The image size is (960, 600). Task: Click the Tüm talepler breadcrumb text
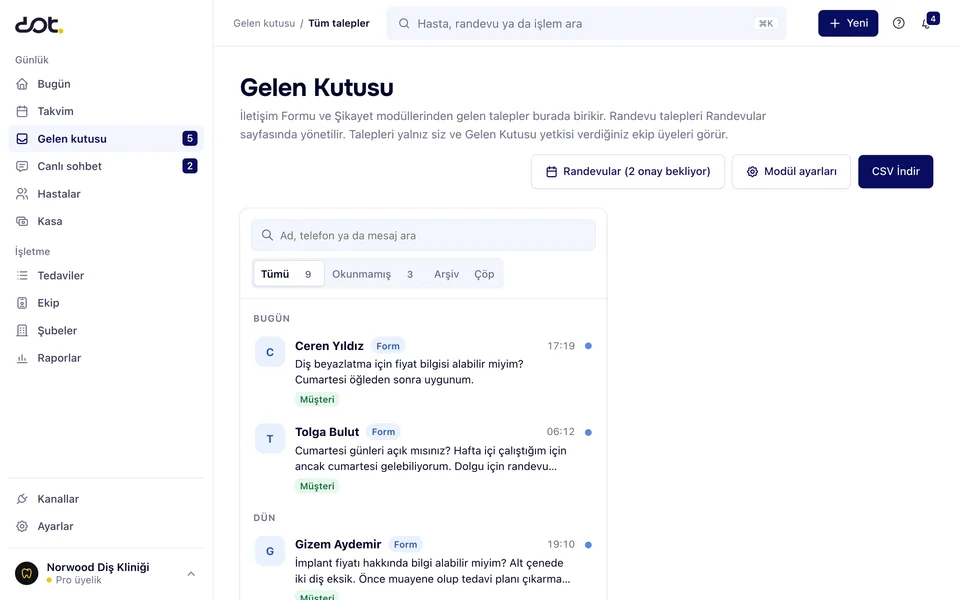[x=339, y=23]
